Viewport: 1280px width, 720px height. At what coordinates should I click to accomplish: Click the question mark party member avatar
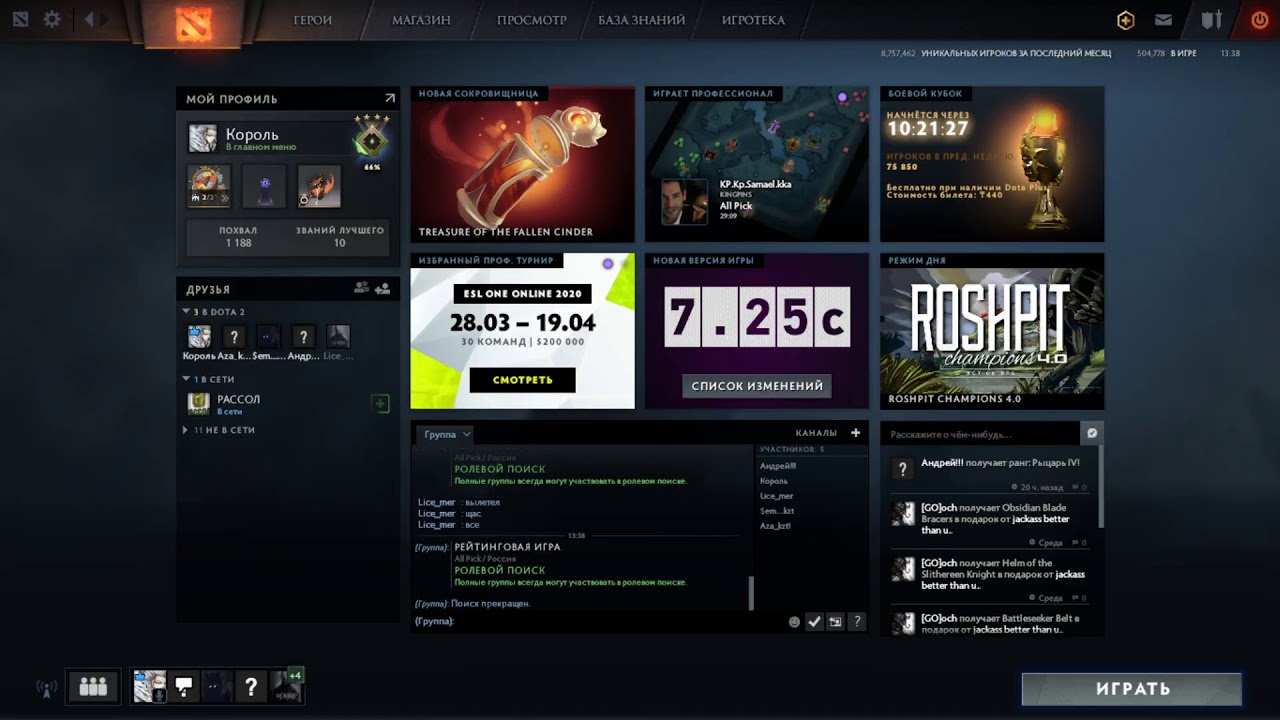coord(251,686)
